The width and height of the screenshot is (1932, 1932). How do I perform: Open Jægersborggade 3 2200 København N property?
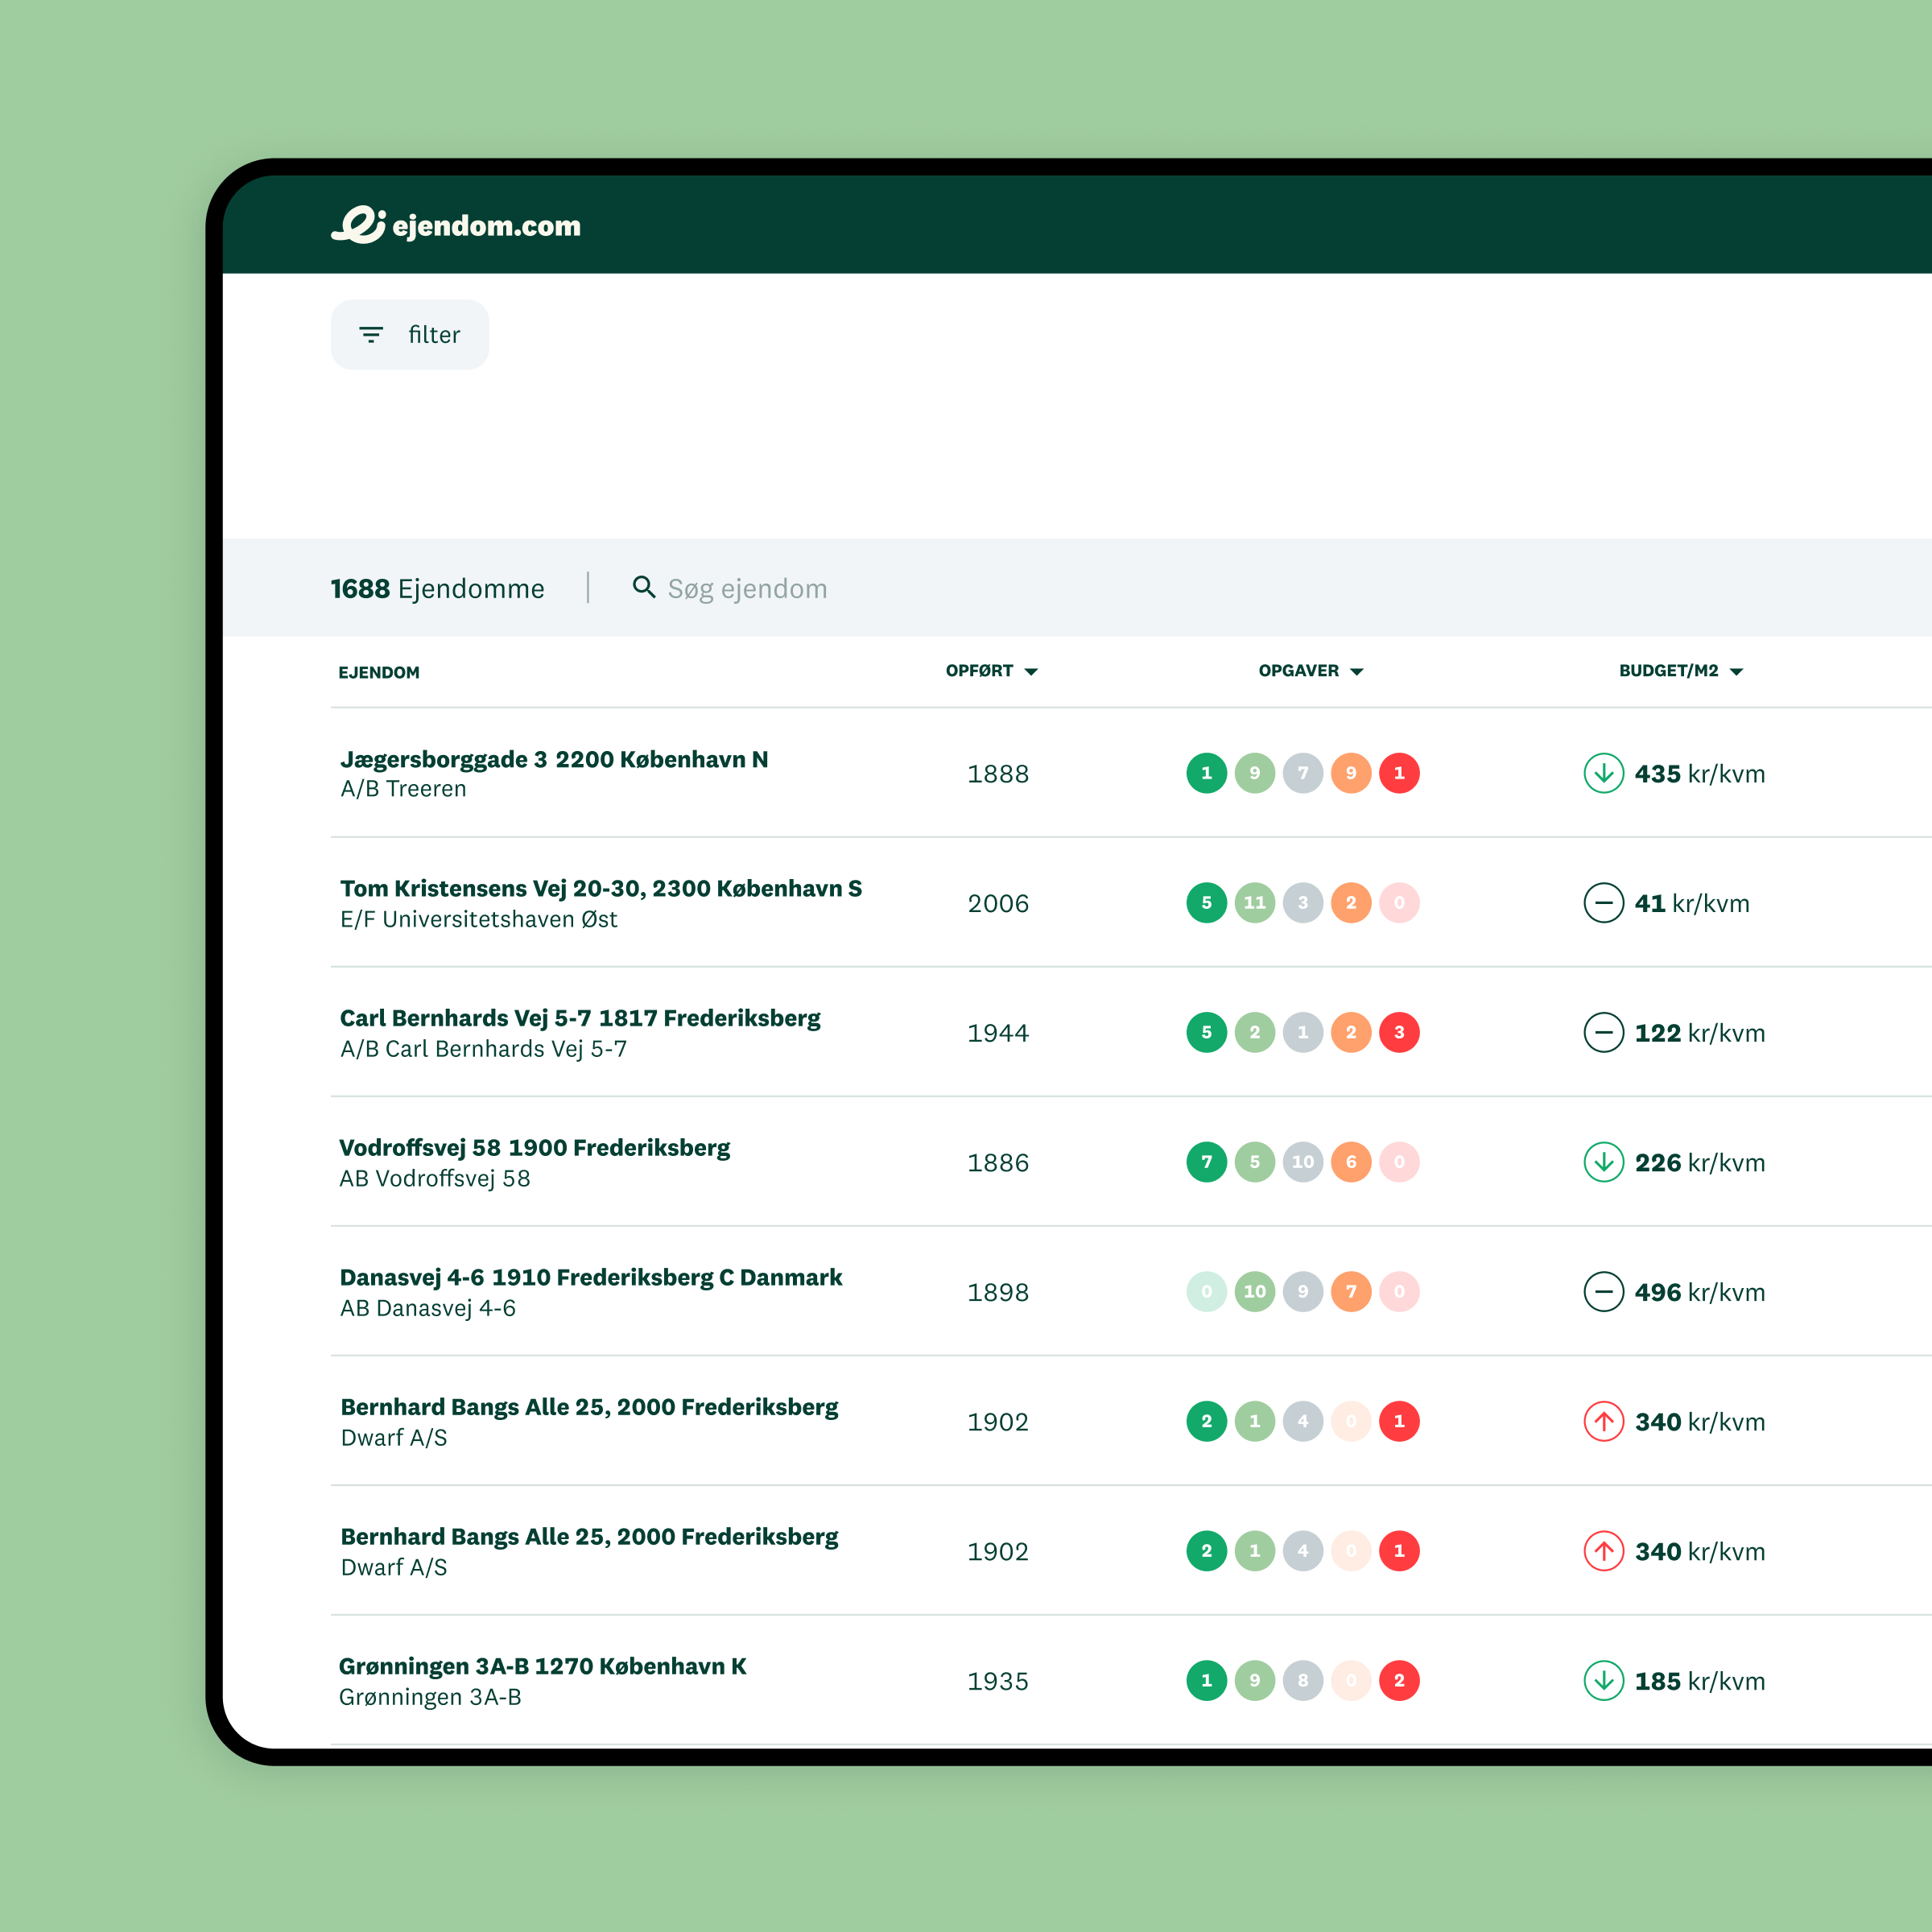coord(554,759)
